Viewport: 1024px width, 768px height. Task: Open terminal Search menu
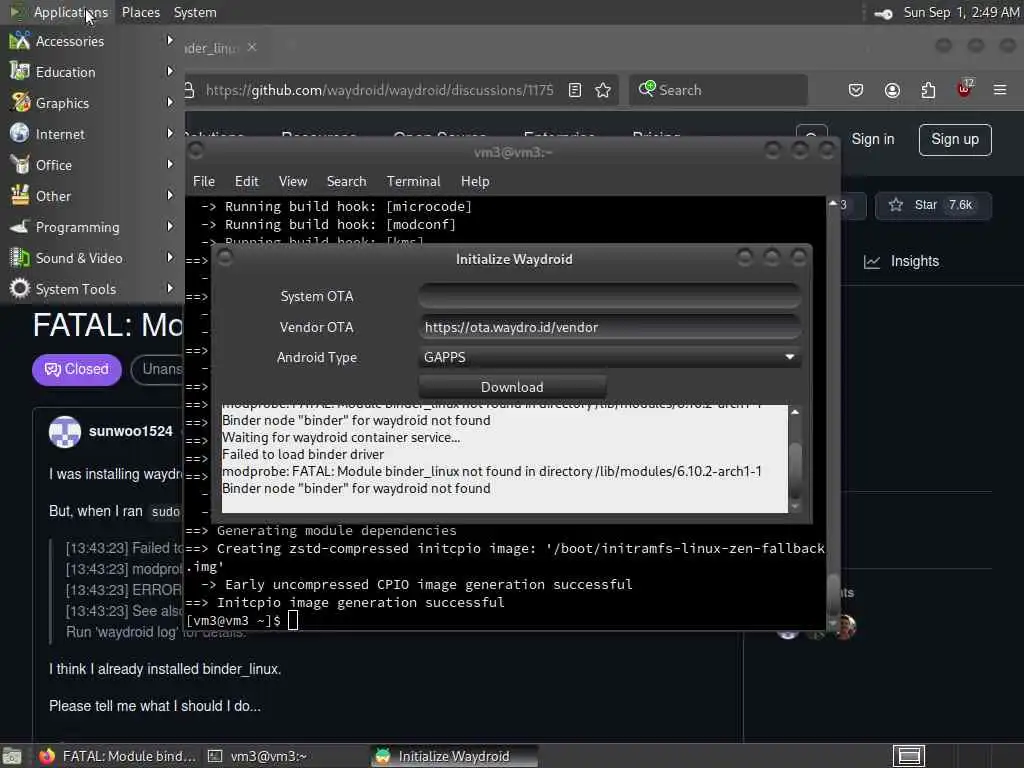click(346, 182)
